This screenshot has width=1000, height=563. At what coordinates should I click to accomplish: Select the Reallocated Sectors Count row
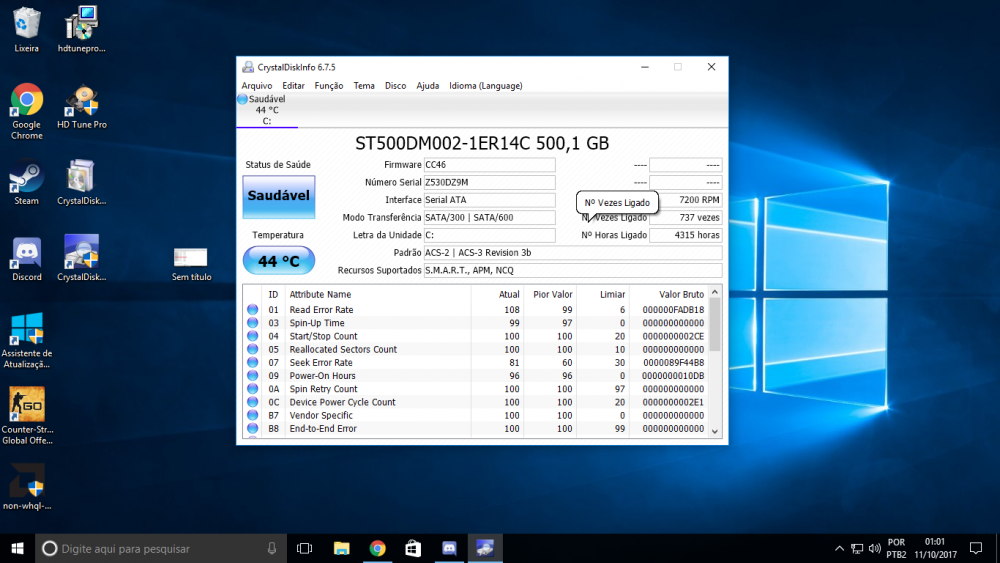coord(343,350)
